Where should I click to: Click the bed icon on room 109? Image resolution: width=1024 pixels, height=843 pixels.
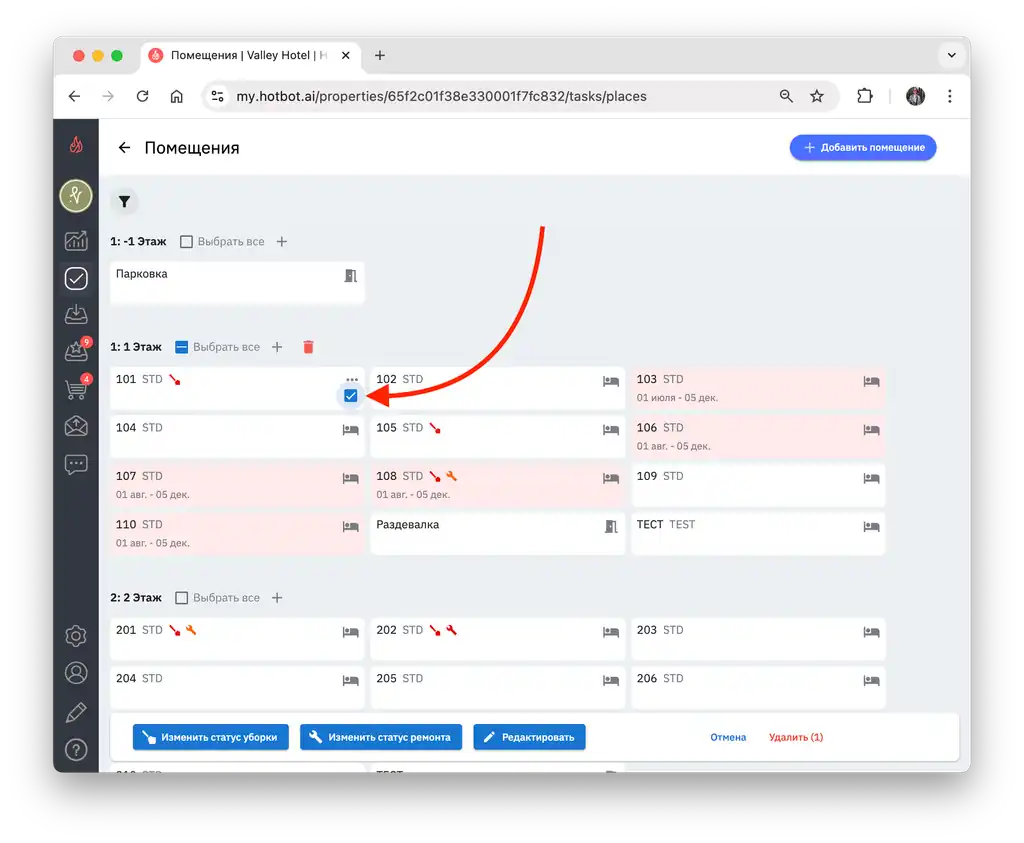point(871,479)
